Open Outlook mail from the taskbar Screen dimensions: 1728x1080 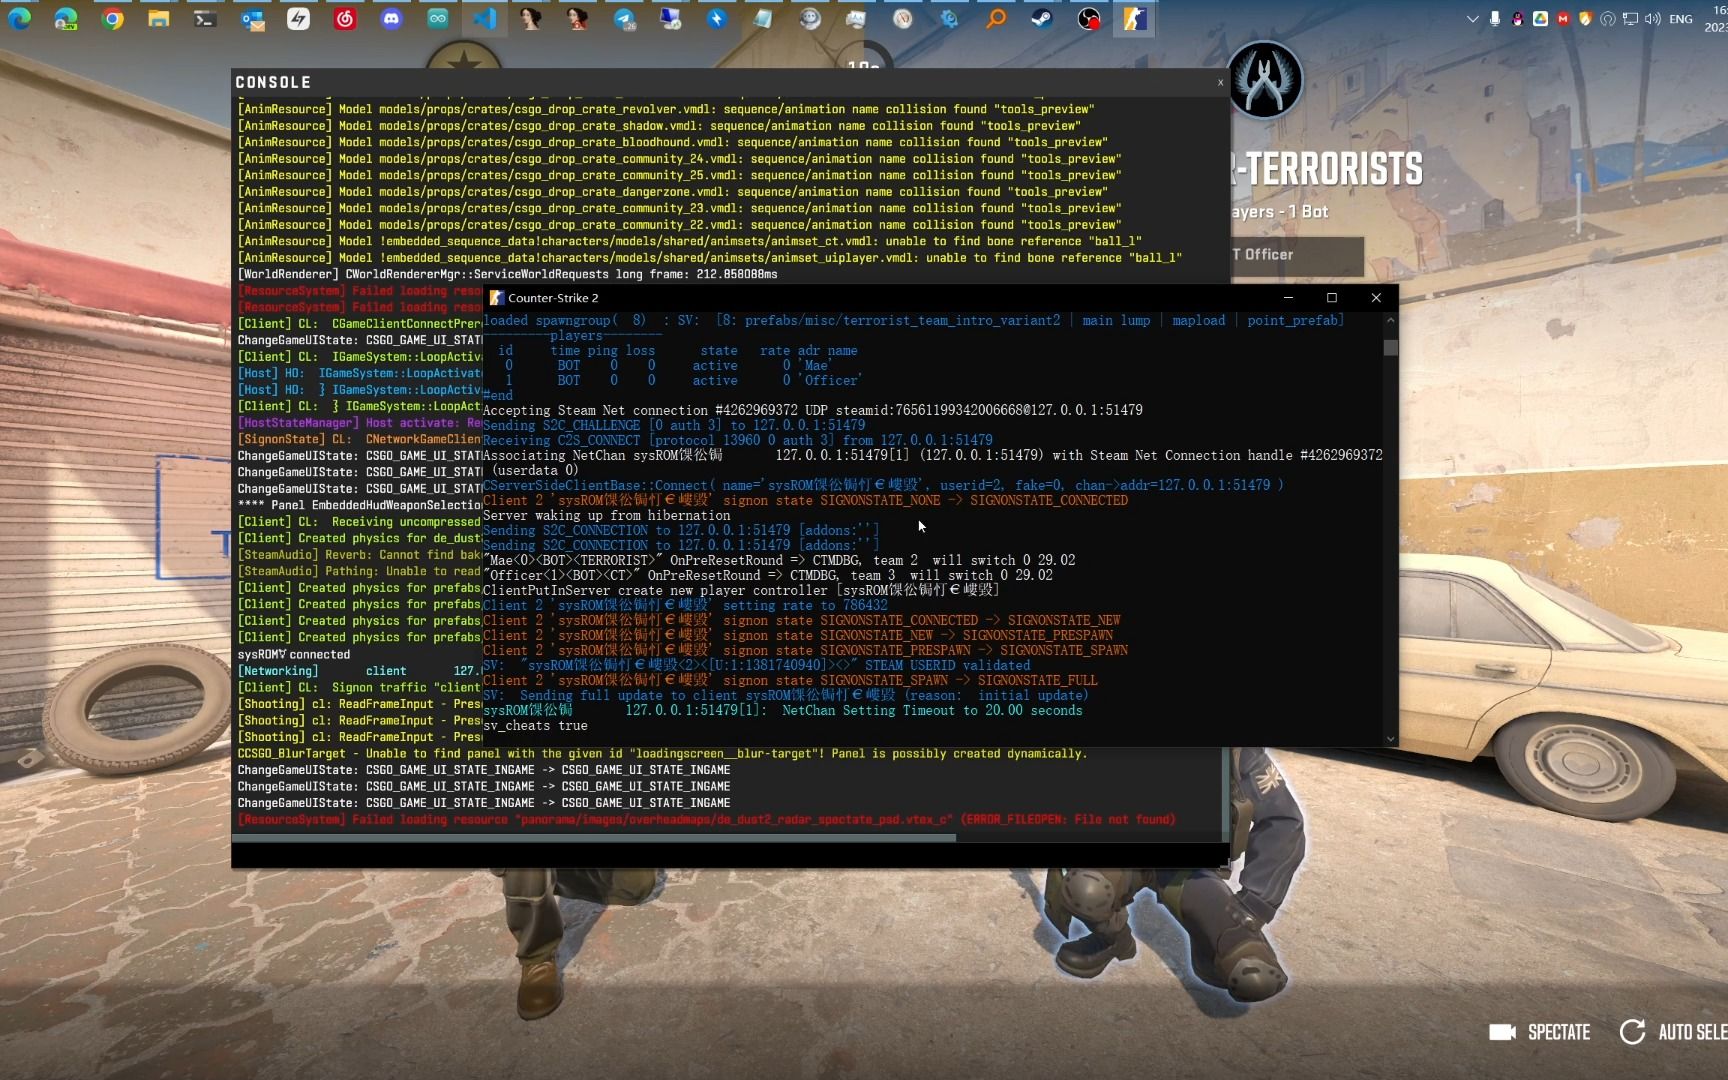(252, 18)
